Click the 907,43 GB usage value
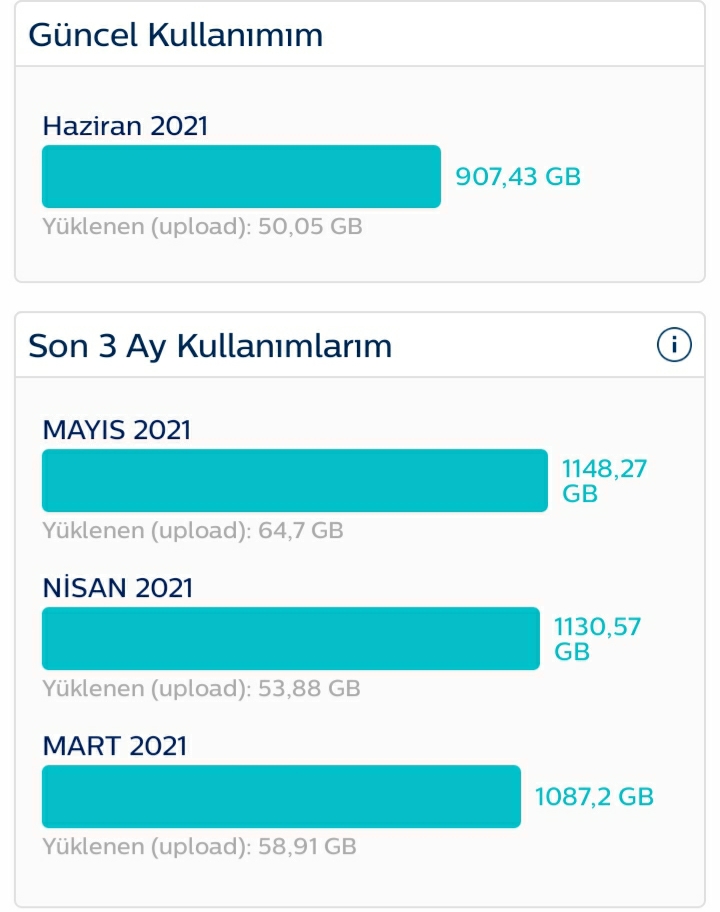The width and height of the screenshot is (720, 912). tap(518, 177)
